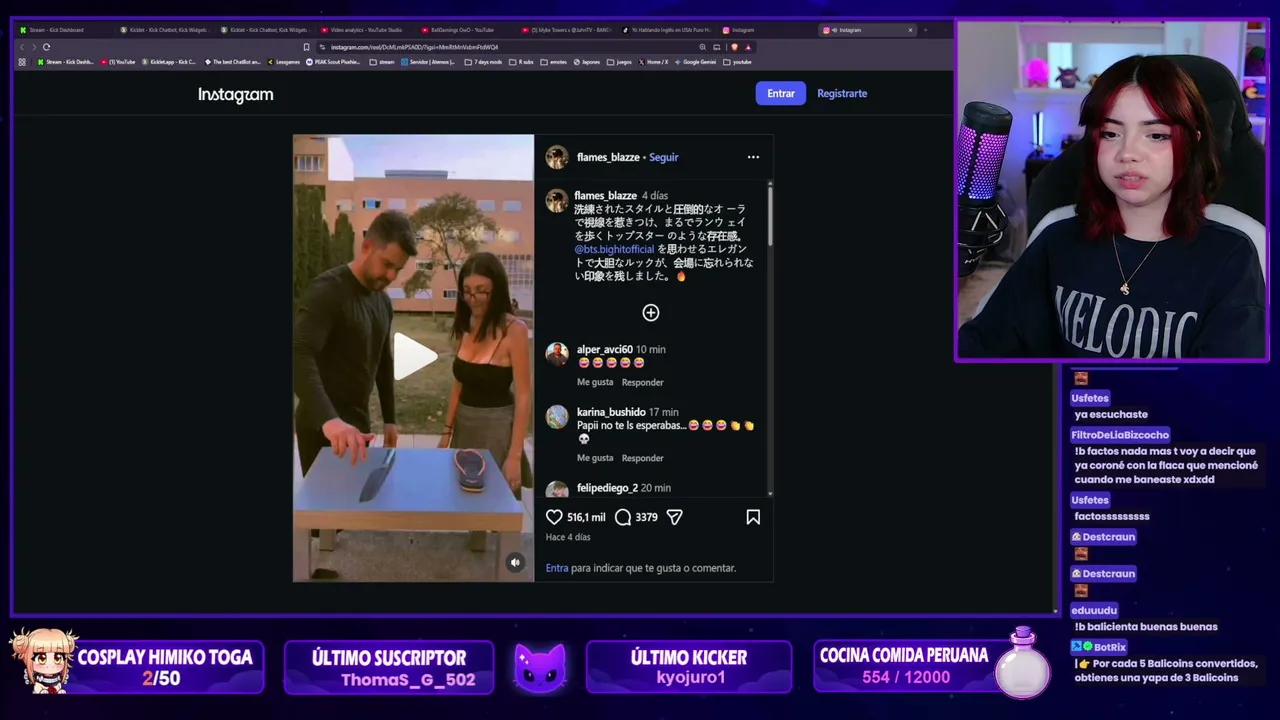Switch to the inactive Instagram tab
Image resolution: width=1280 pixels, height=720 pixels.
point(766,30)
